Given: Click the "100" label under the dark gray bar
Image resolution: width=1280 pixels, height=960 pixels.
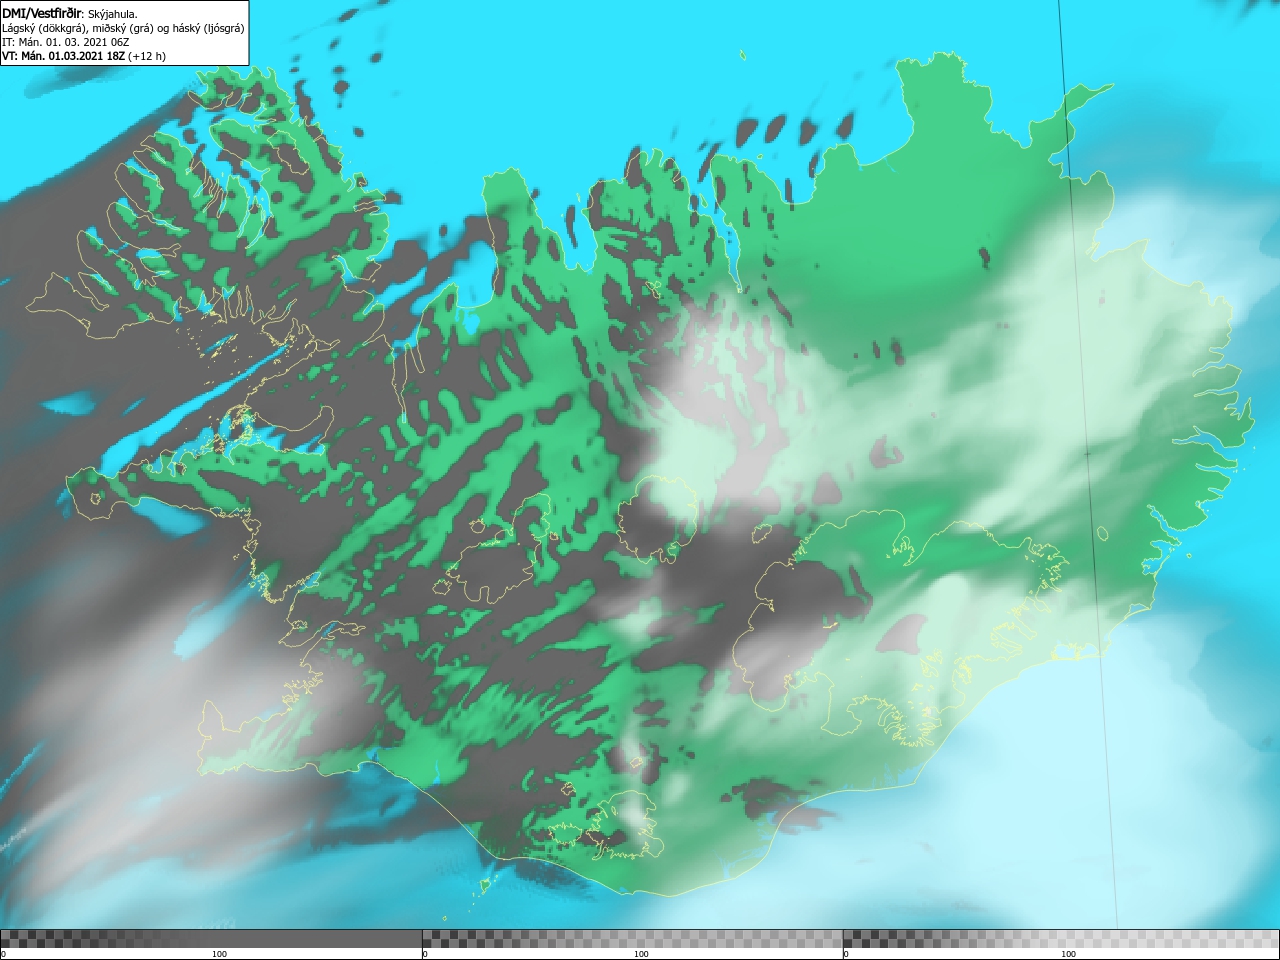Looking at the screenshot, I should point(219,954).
